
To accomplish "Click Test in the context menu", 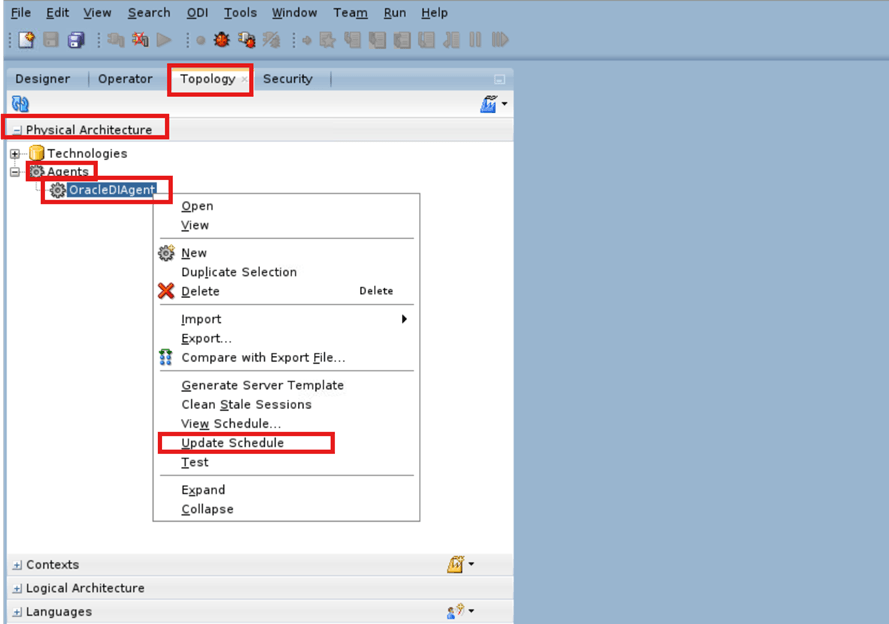I will 193,462.
